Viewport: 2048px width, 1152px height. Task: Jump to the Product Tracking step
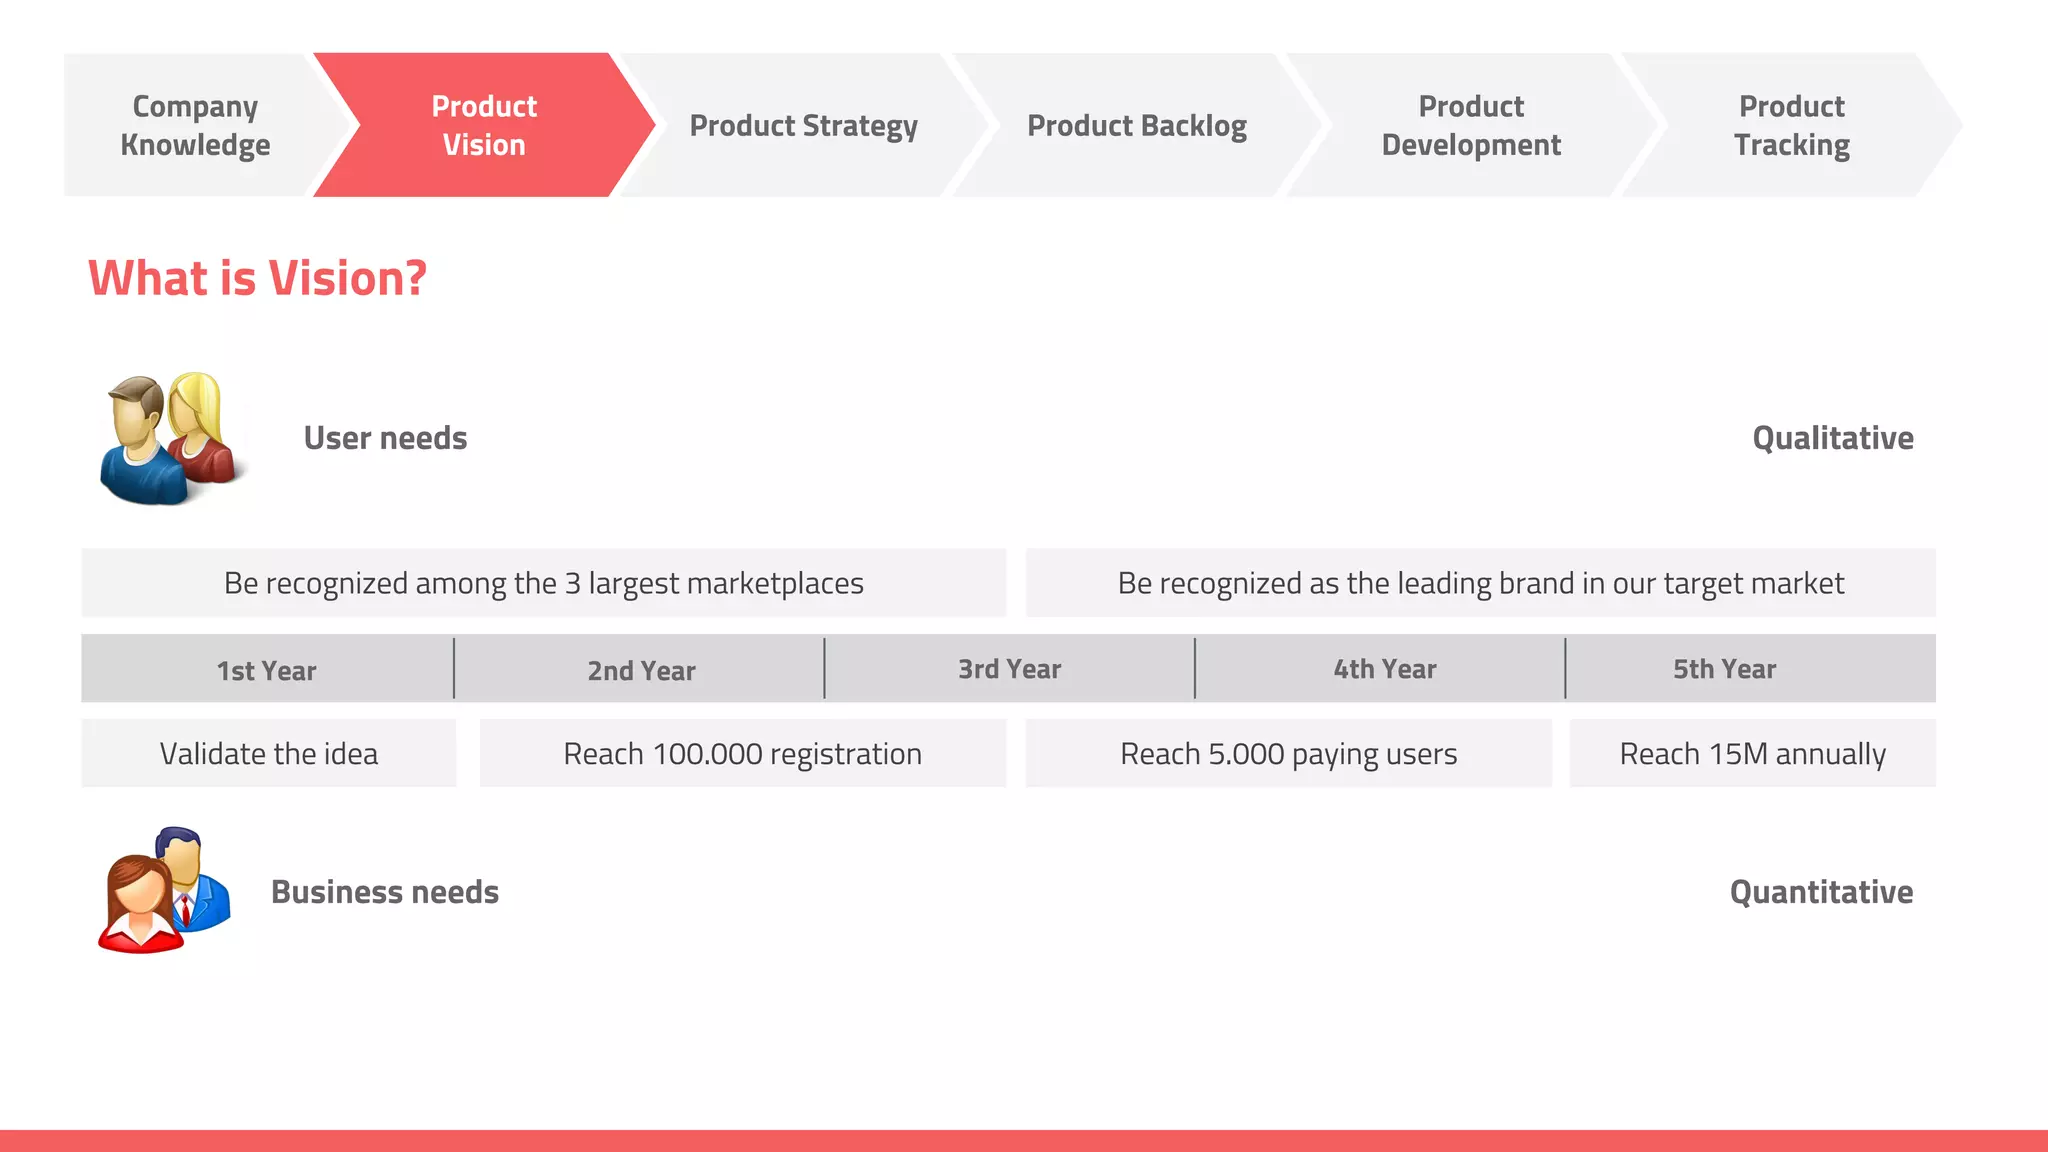(x=1791, y=125)
